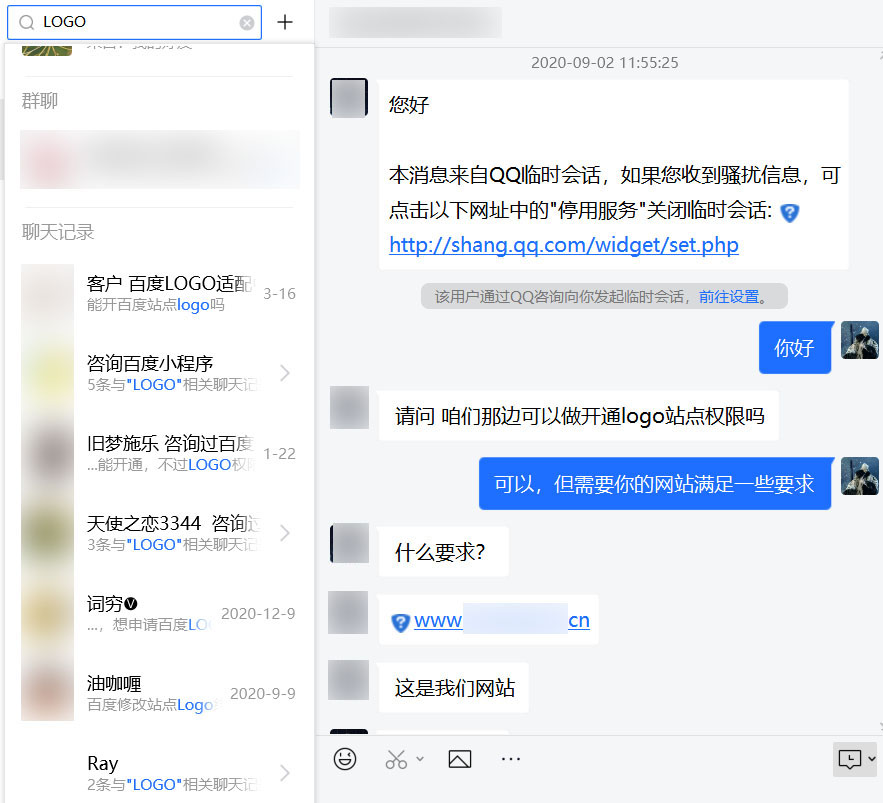Open 词穷 chat record
Screen dimensions: 883x803
point(160,613)
